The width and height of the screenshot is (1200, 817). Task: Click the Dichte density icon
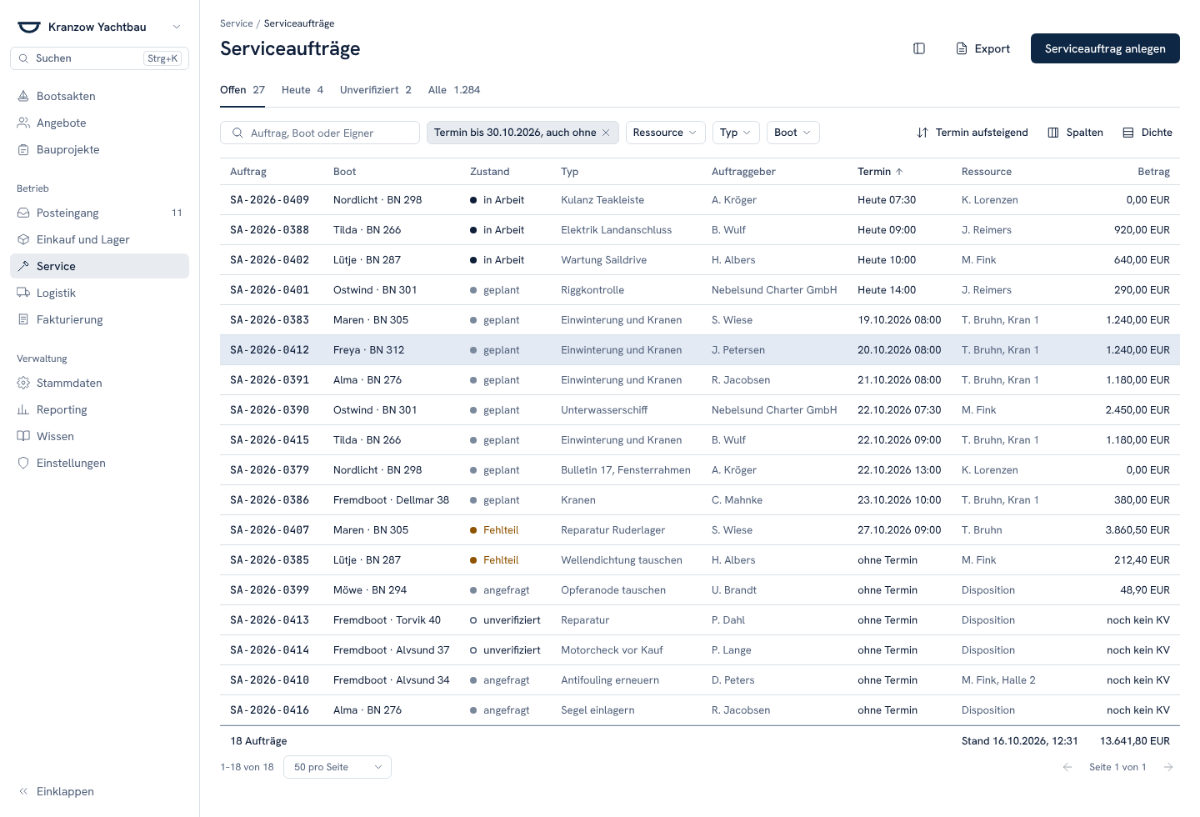(1128, 133)
